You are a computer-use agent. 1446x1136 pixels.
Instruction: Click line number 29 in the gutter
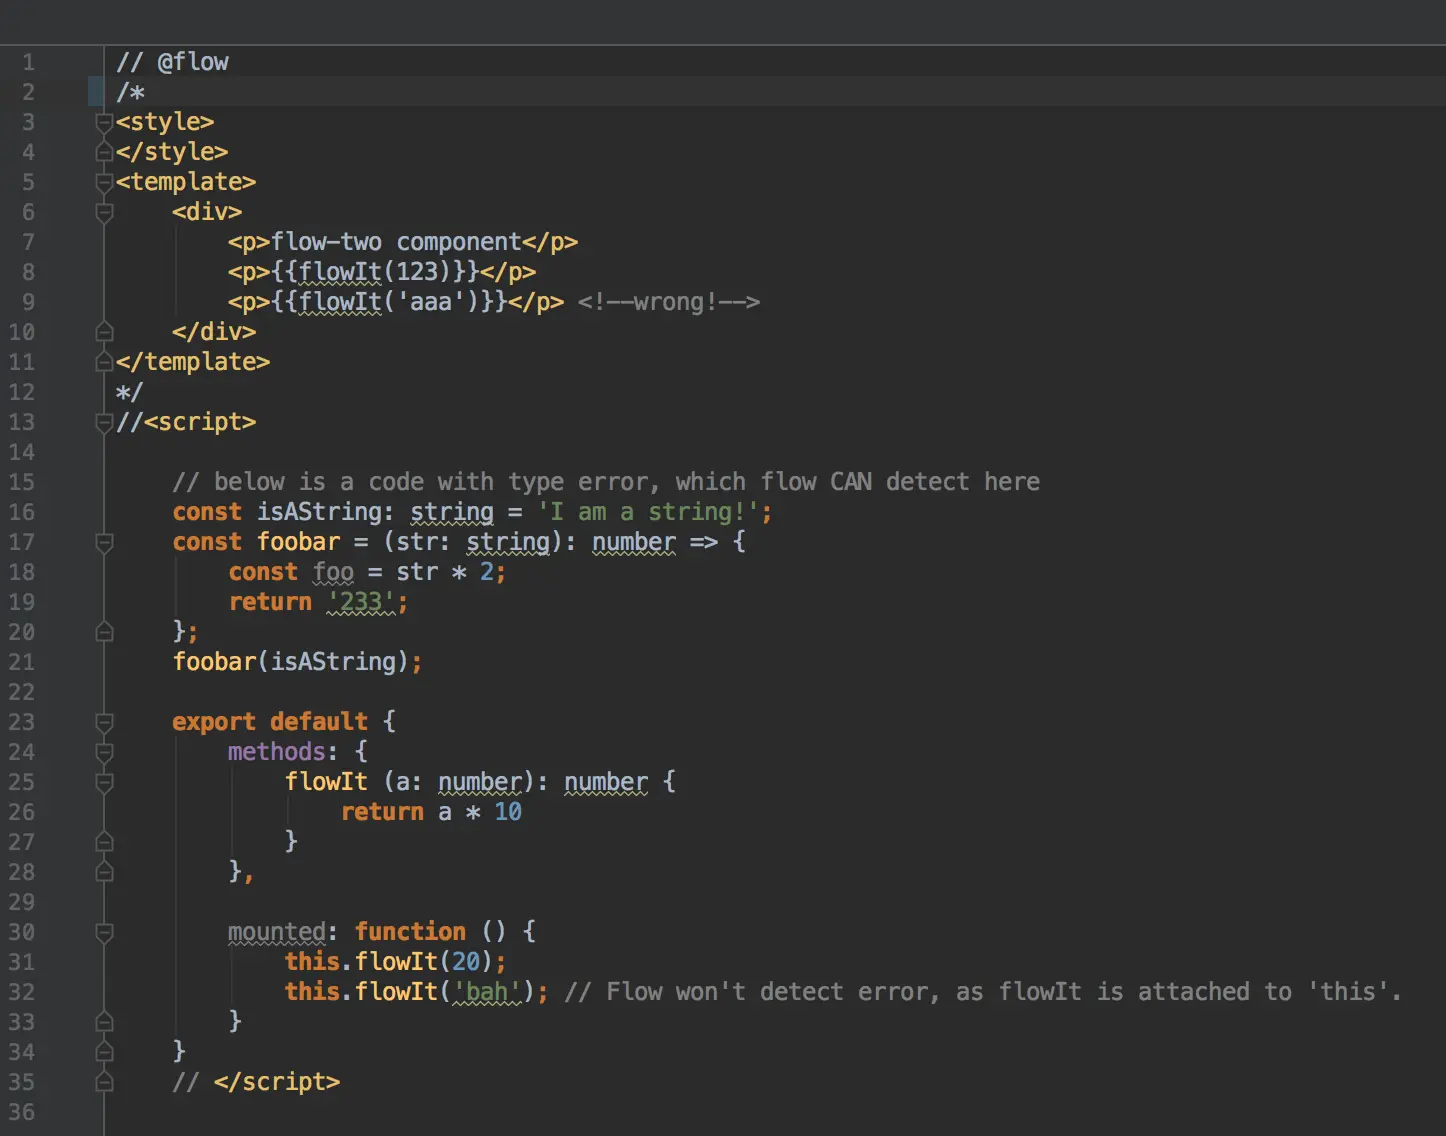(x=22, y=902)
